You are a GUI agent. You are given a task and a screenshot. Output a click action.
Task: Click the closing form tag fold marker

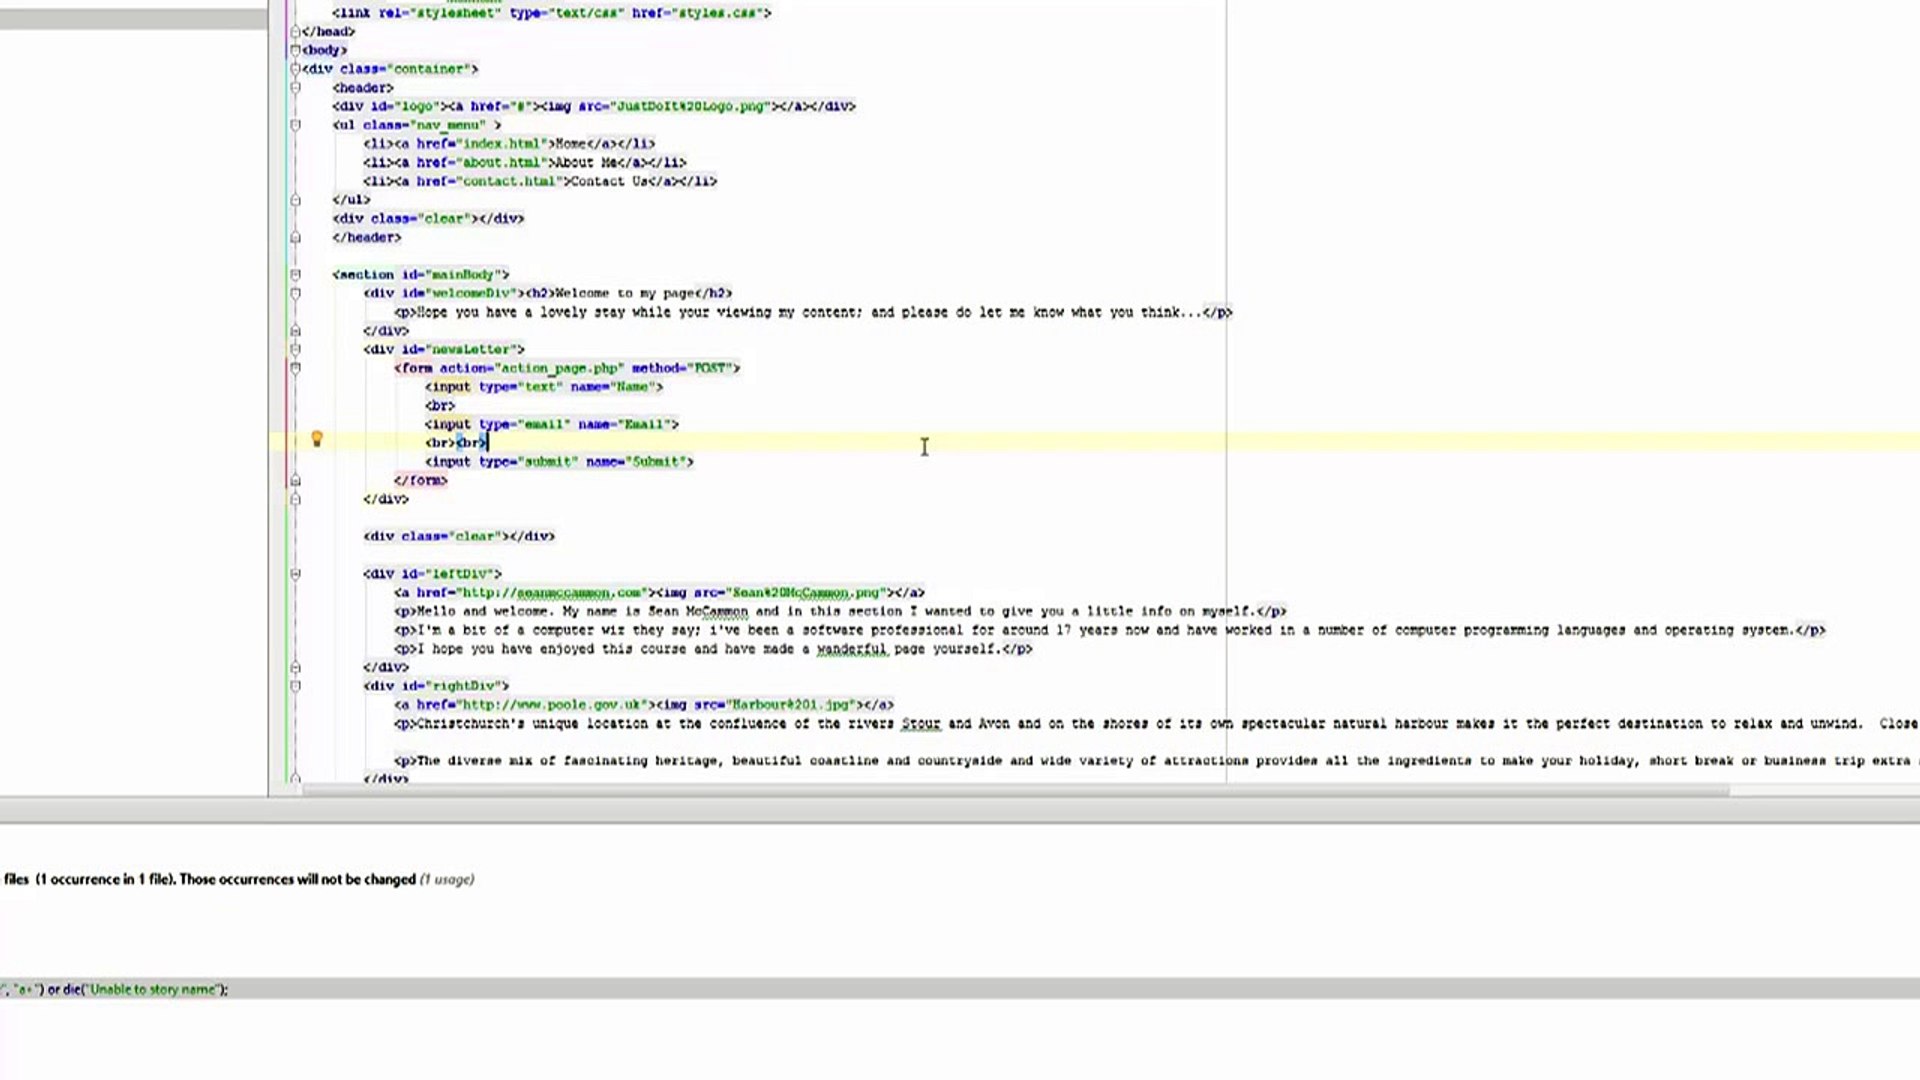(295, 481)
